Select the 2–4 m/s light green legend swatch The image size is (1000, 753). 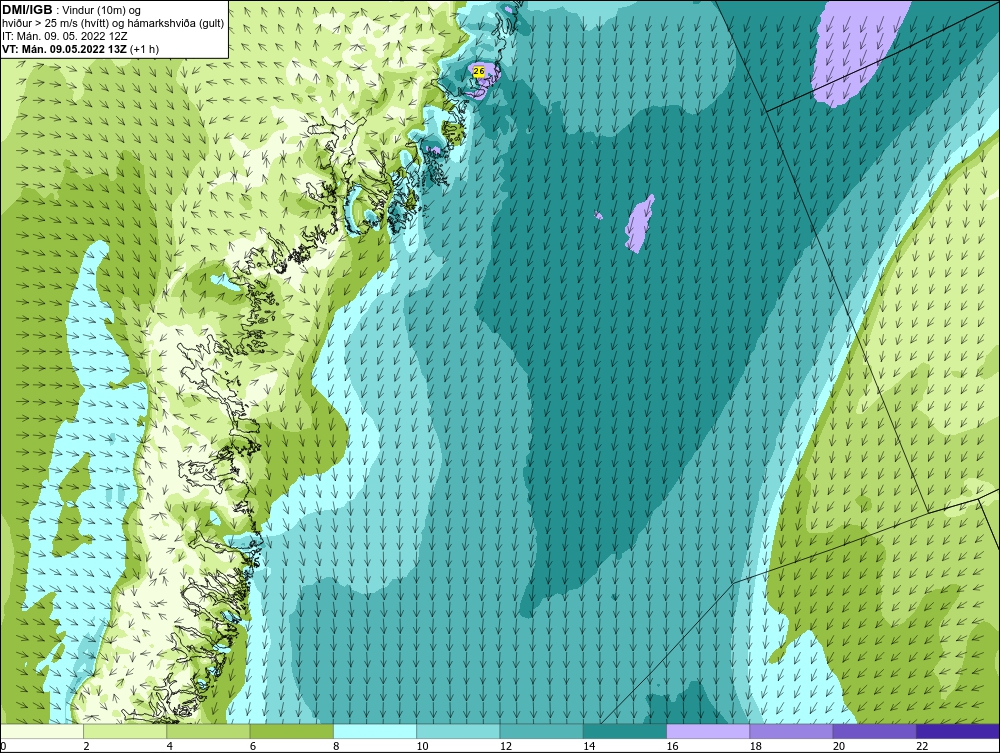click(125, 731)
